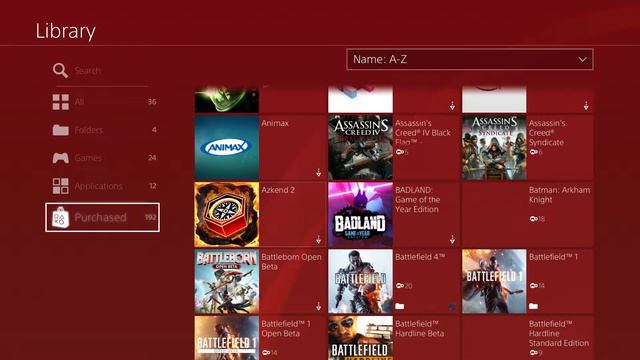The image size is (640, 360).
Task: Choose the Games menu label
Action: coord(88,158)
